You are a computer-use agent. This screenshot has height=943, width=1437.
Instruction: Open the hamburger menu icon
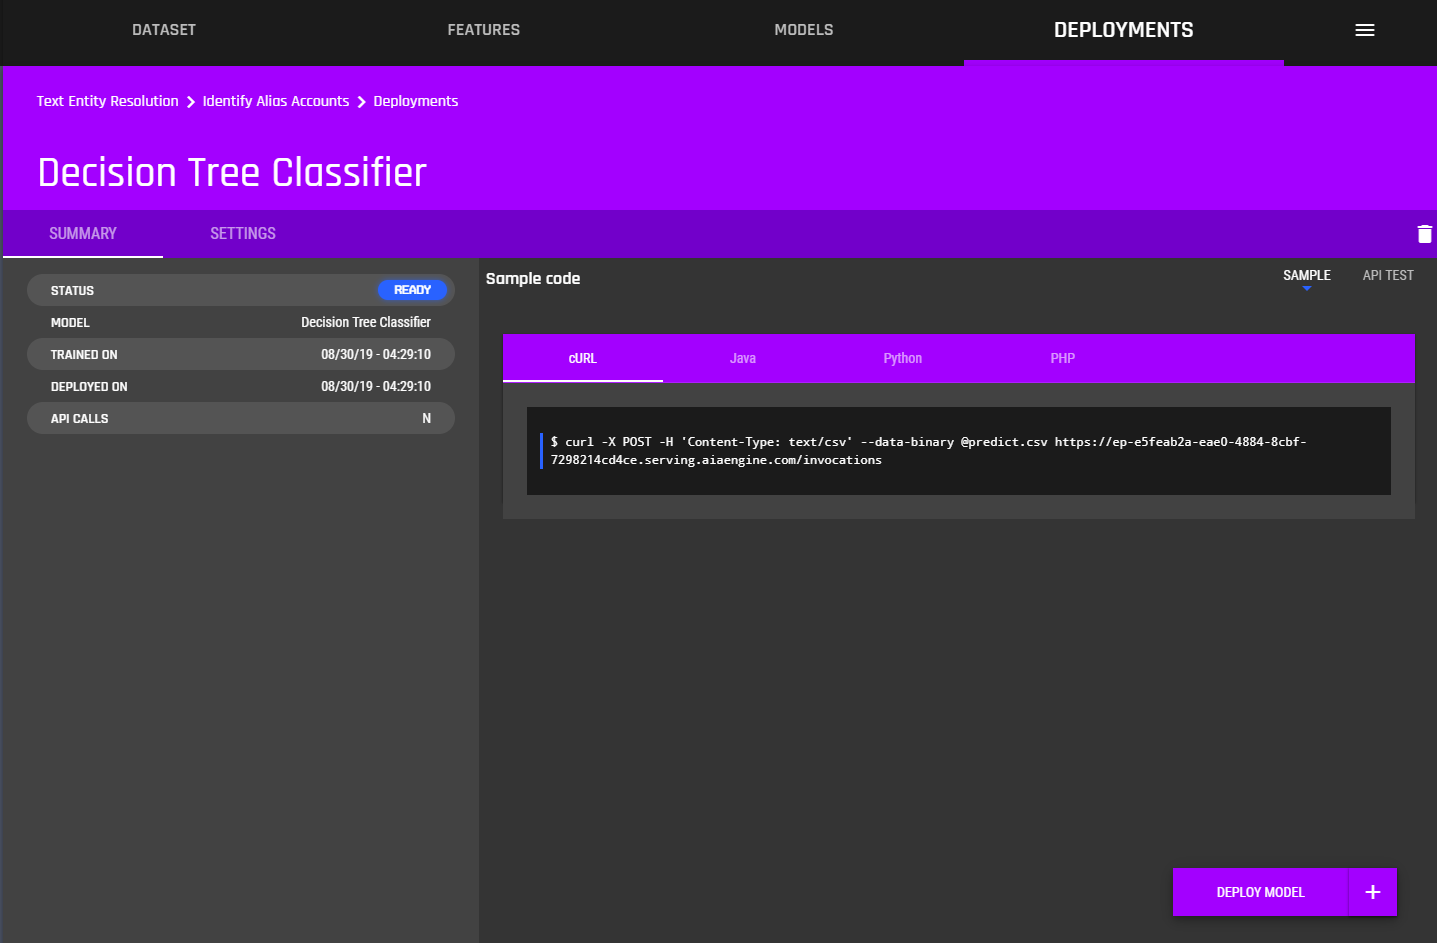[x=1364, y=30]
